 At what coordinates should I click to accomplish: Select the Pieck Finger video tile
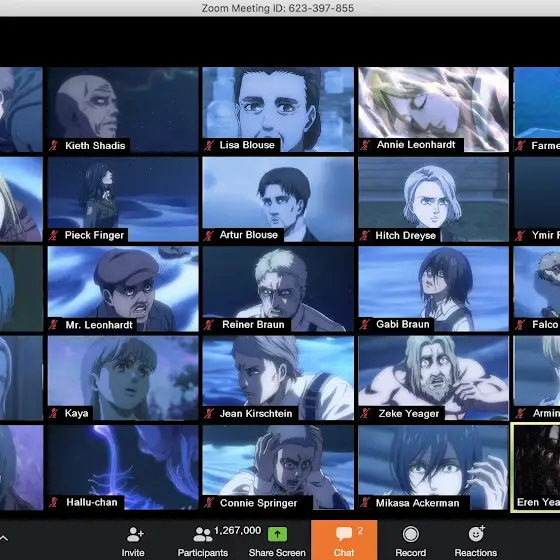point(123,199)
